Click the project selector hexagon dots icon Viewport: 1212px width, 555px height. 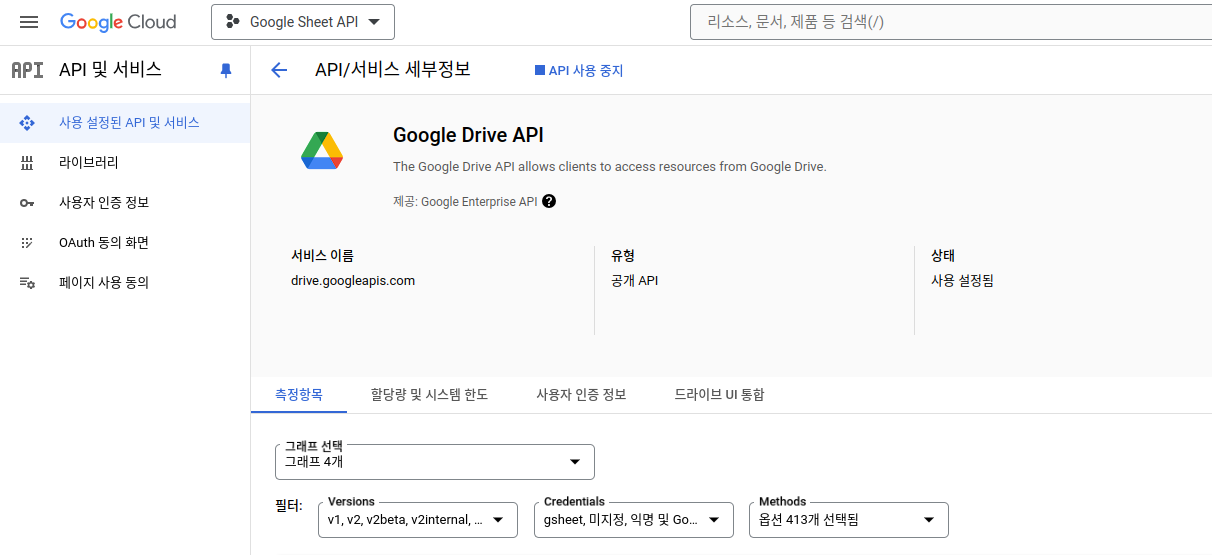click(233, 22)
